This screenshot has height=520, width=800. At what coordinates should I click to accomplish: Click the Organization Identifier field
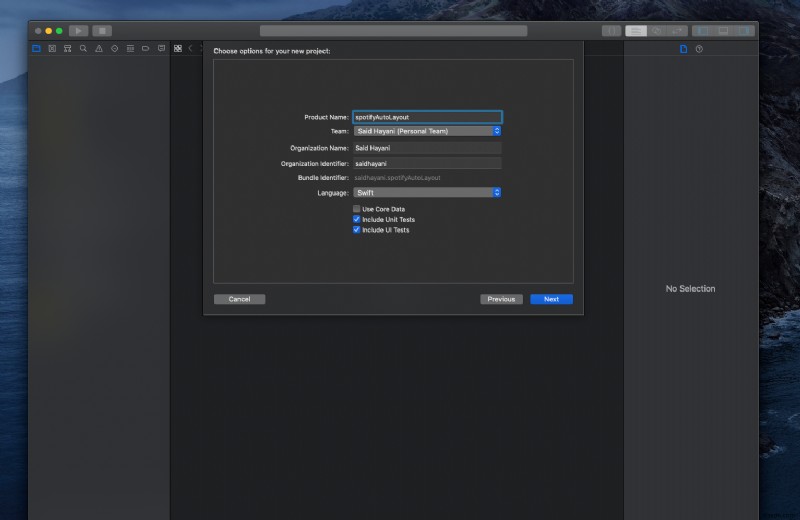[x=427, y=163]
